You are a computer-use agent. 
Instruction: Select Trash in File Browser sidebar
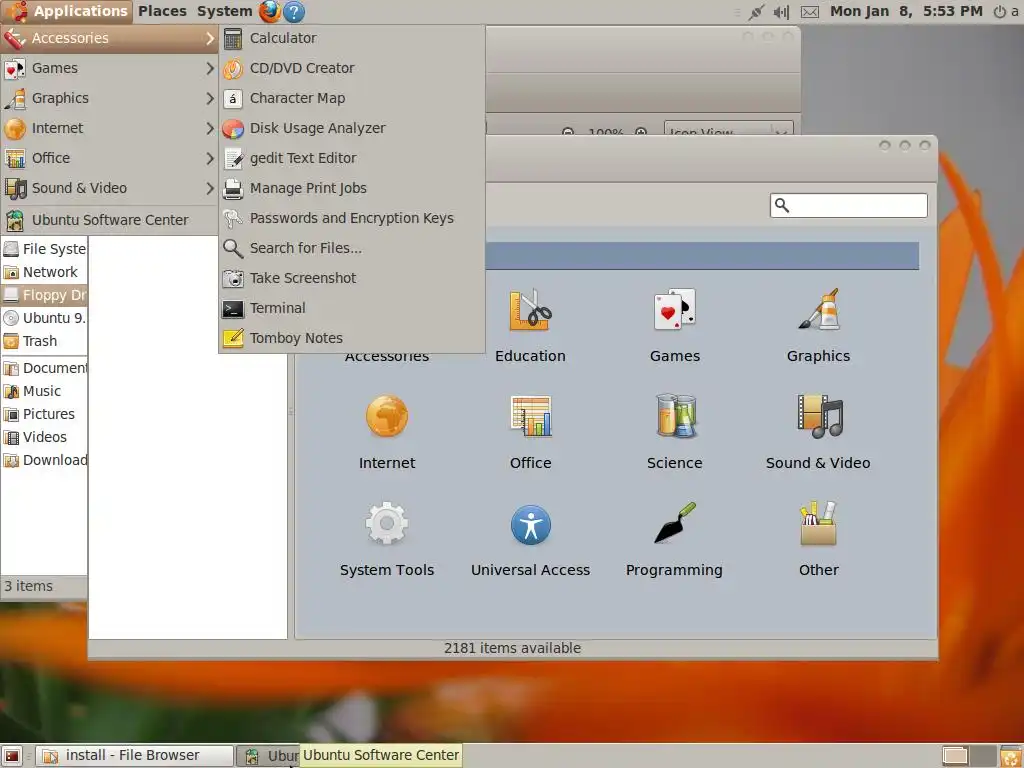click(x=44, y=341)
